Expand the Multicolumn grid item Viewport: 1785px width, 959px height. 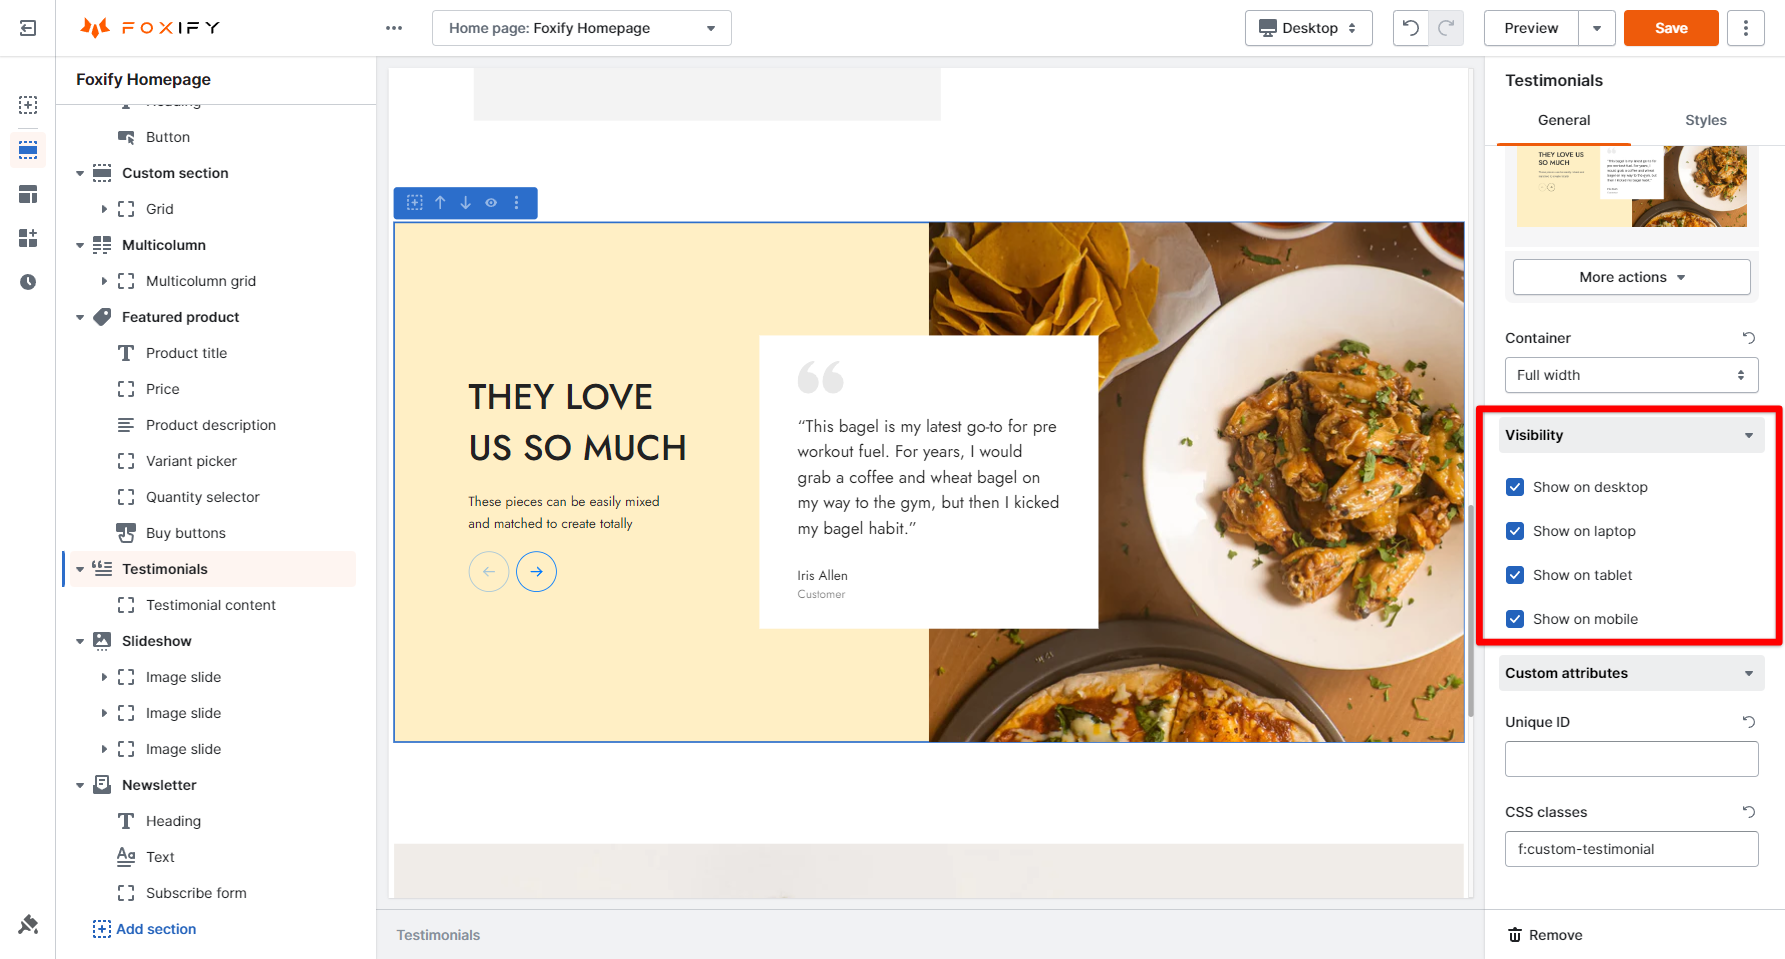[104, 281]
